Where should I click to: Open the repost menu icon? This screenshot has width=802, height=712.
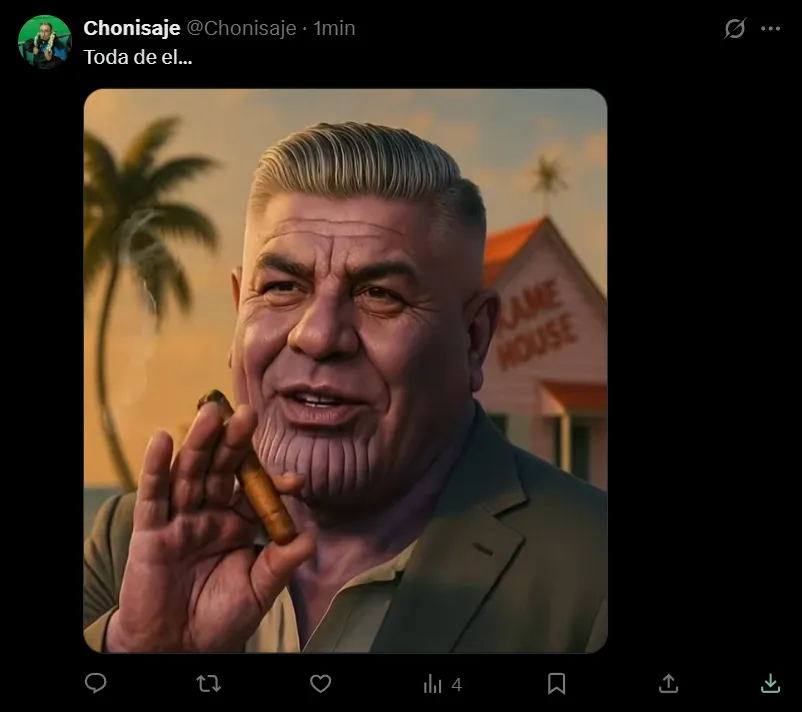(208, 684)
